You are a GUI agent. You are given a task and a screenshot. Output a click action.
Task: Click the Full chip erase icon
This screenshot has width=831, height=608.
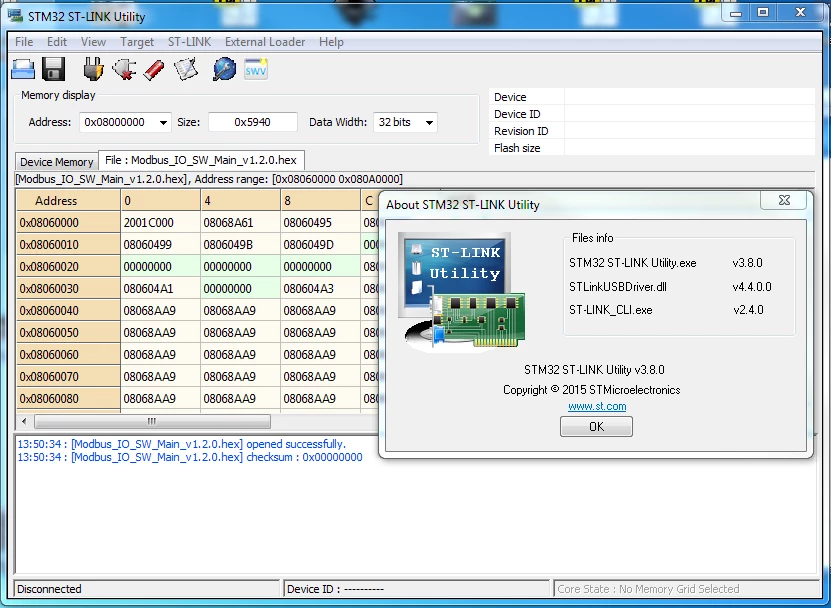(154, 69)
